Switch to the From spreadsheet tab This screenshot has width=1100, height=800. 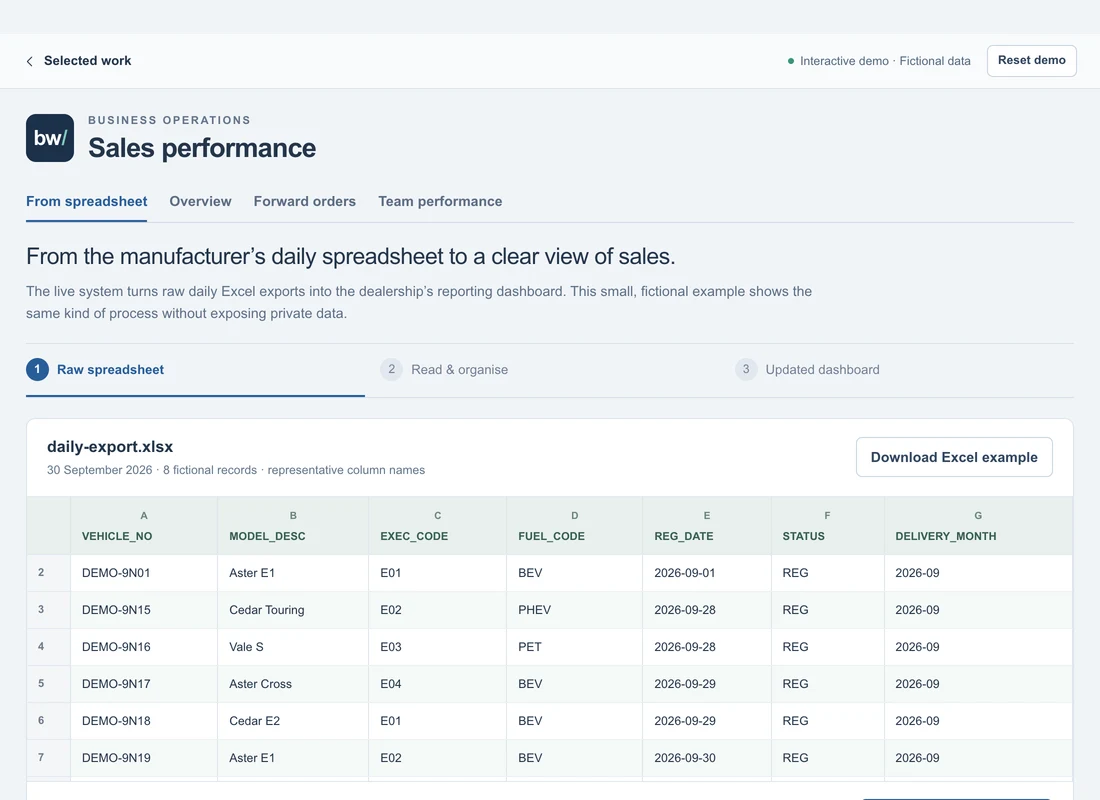click(x=86, y=201)
